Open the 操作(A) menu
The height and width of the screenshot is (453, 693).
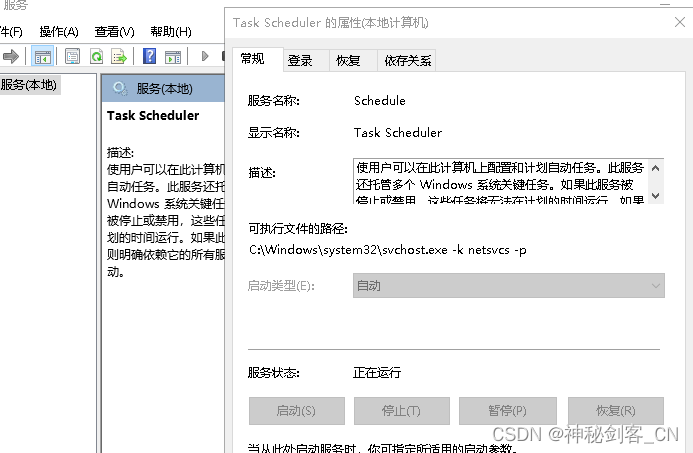click(x=59, y=32)
